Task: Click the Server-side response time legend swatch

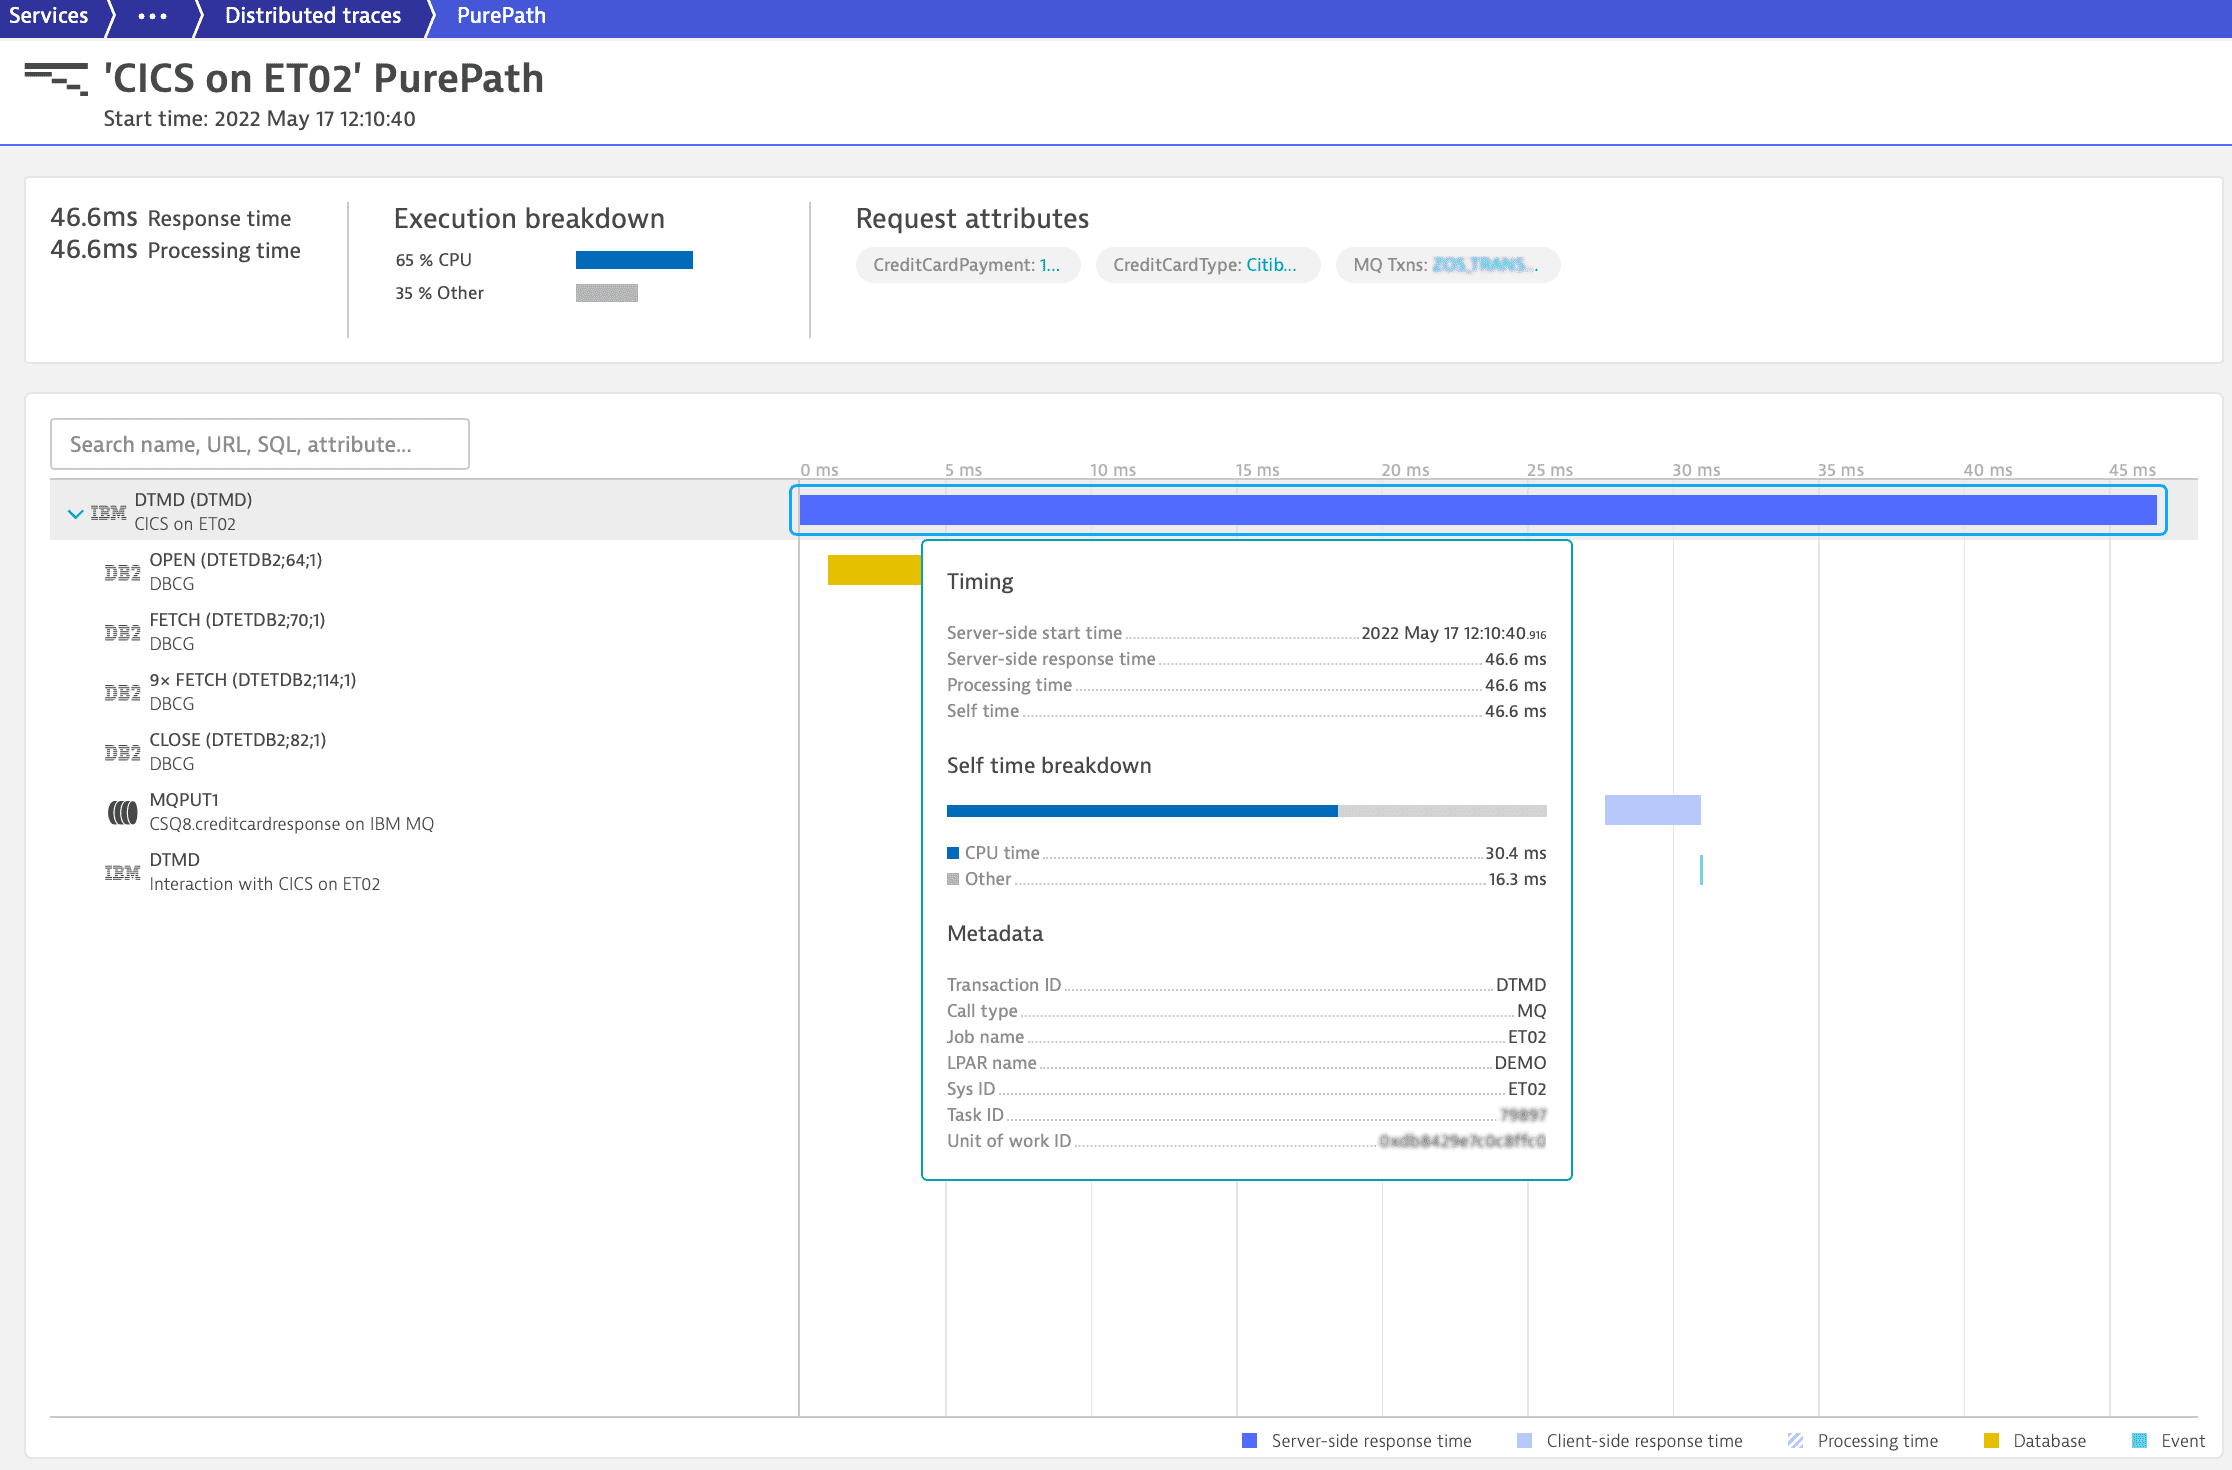Action: point(1249,1441)
